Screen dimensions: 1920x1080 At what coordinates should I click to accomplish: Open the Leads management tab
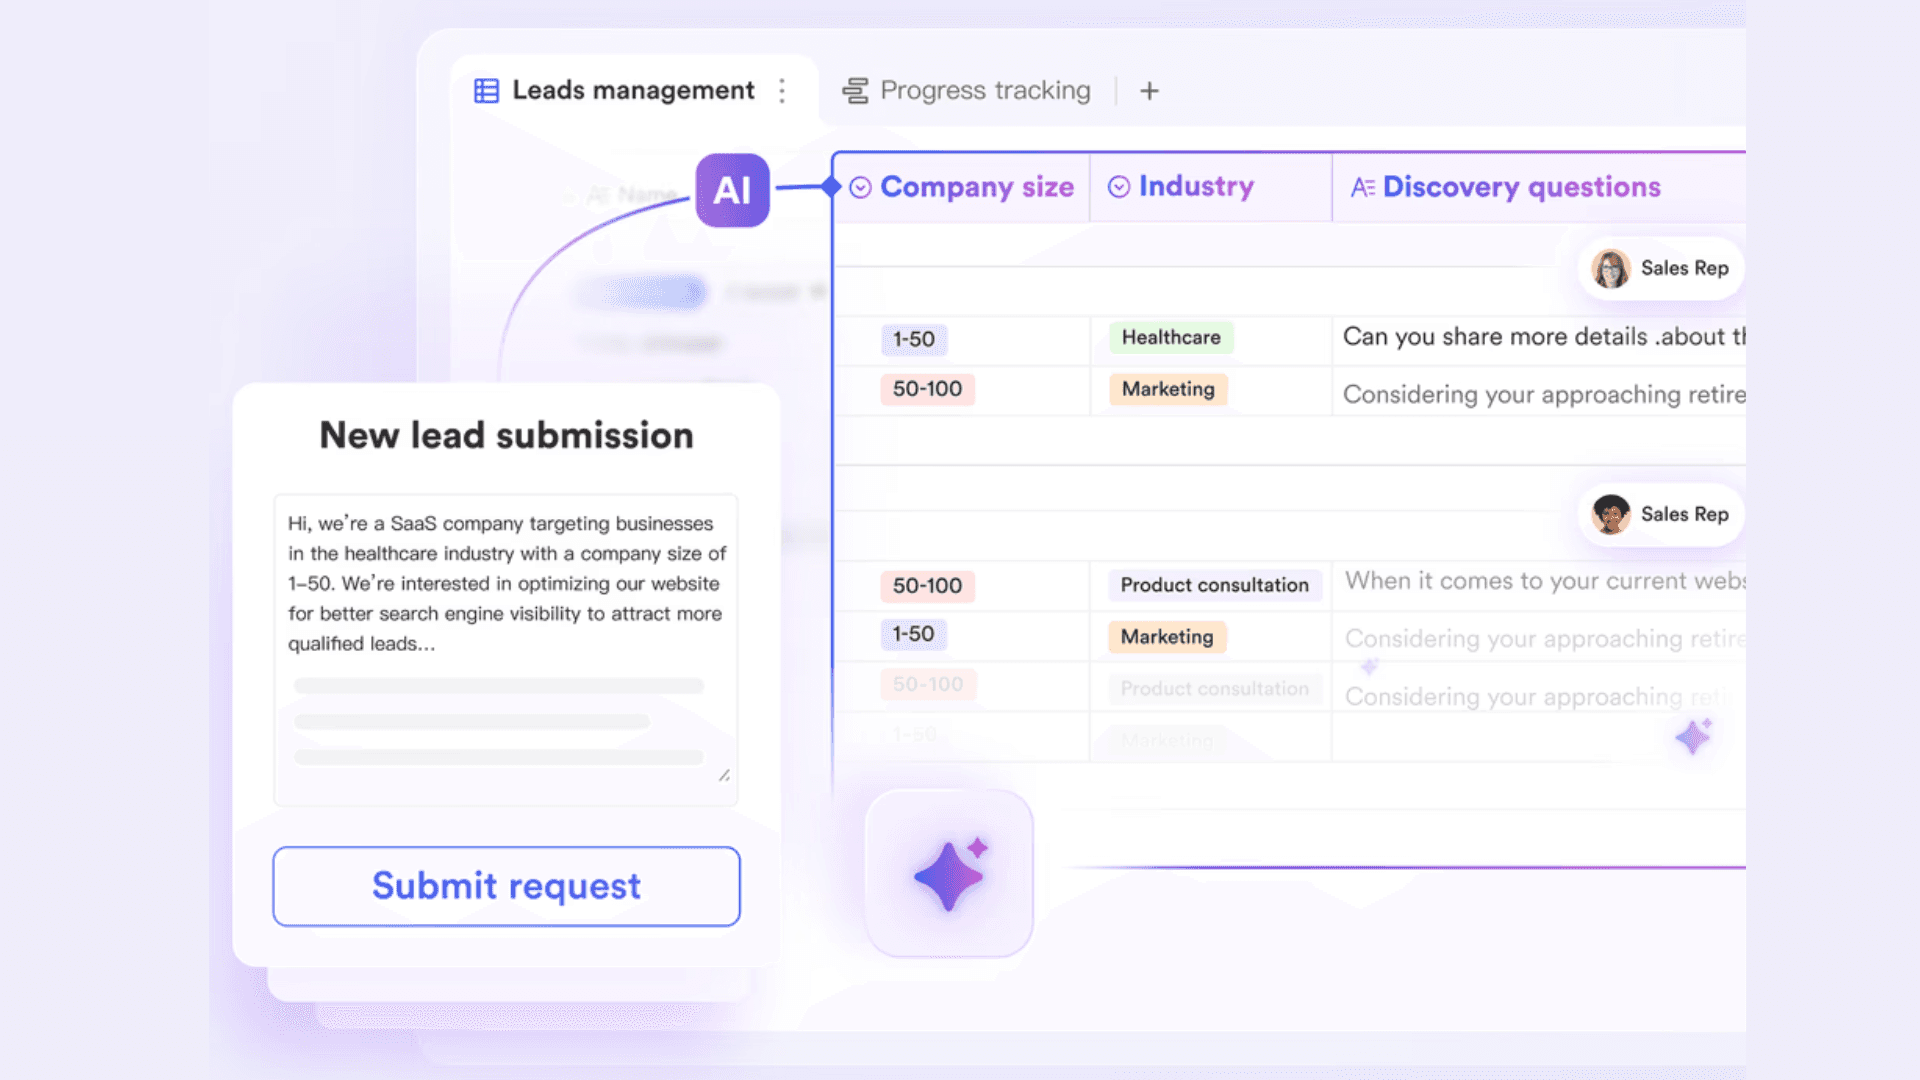pos(633,90)
